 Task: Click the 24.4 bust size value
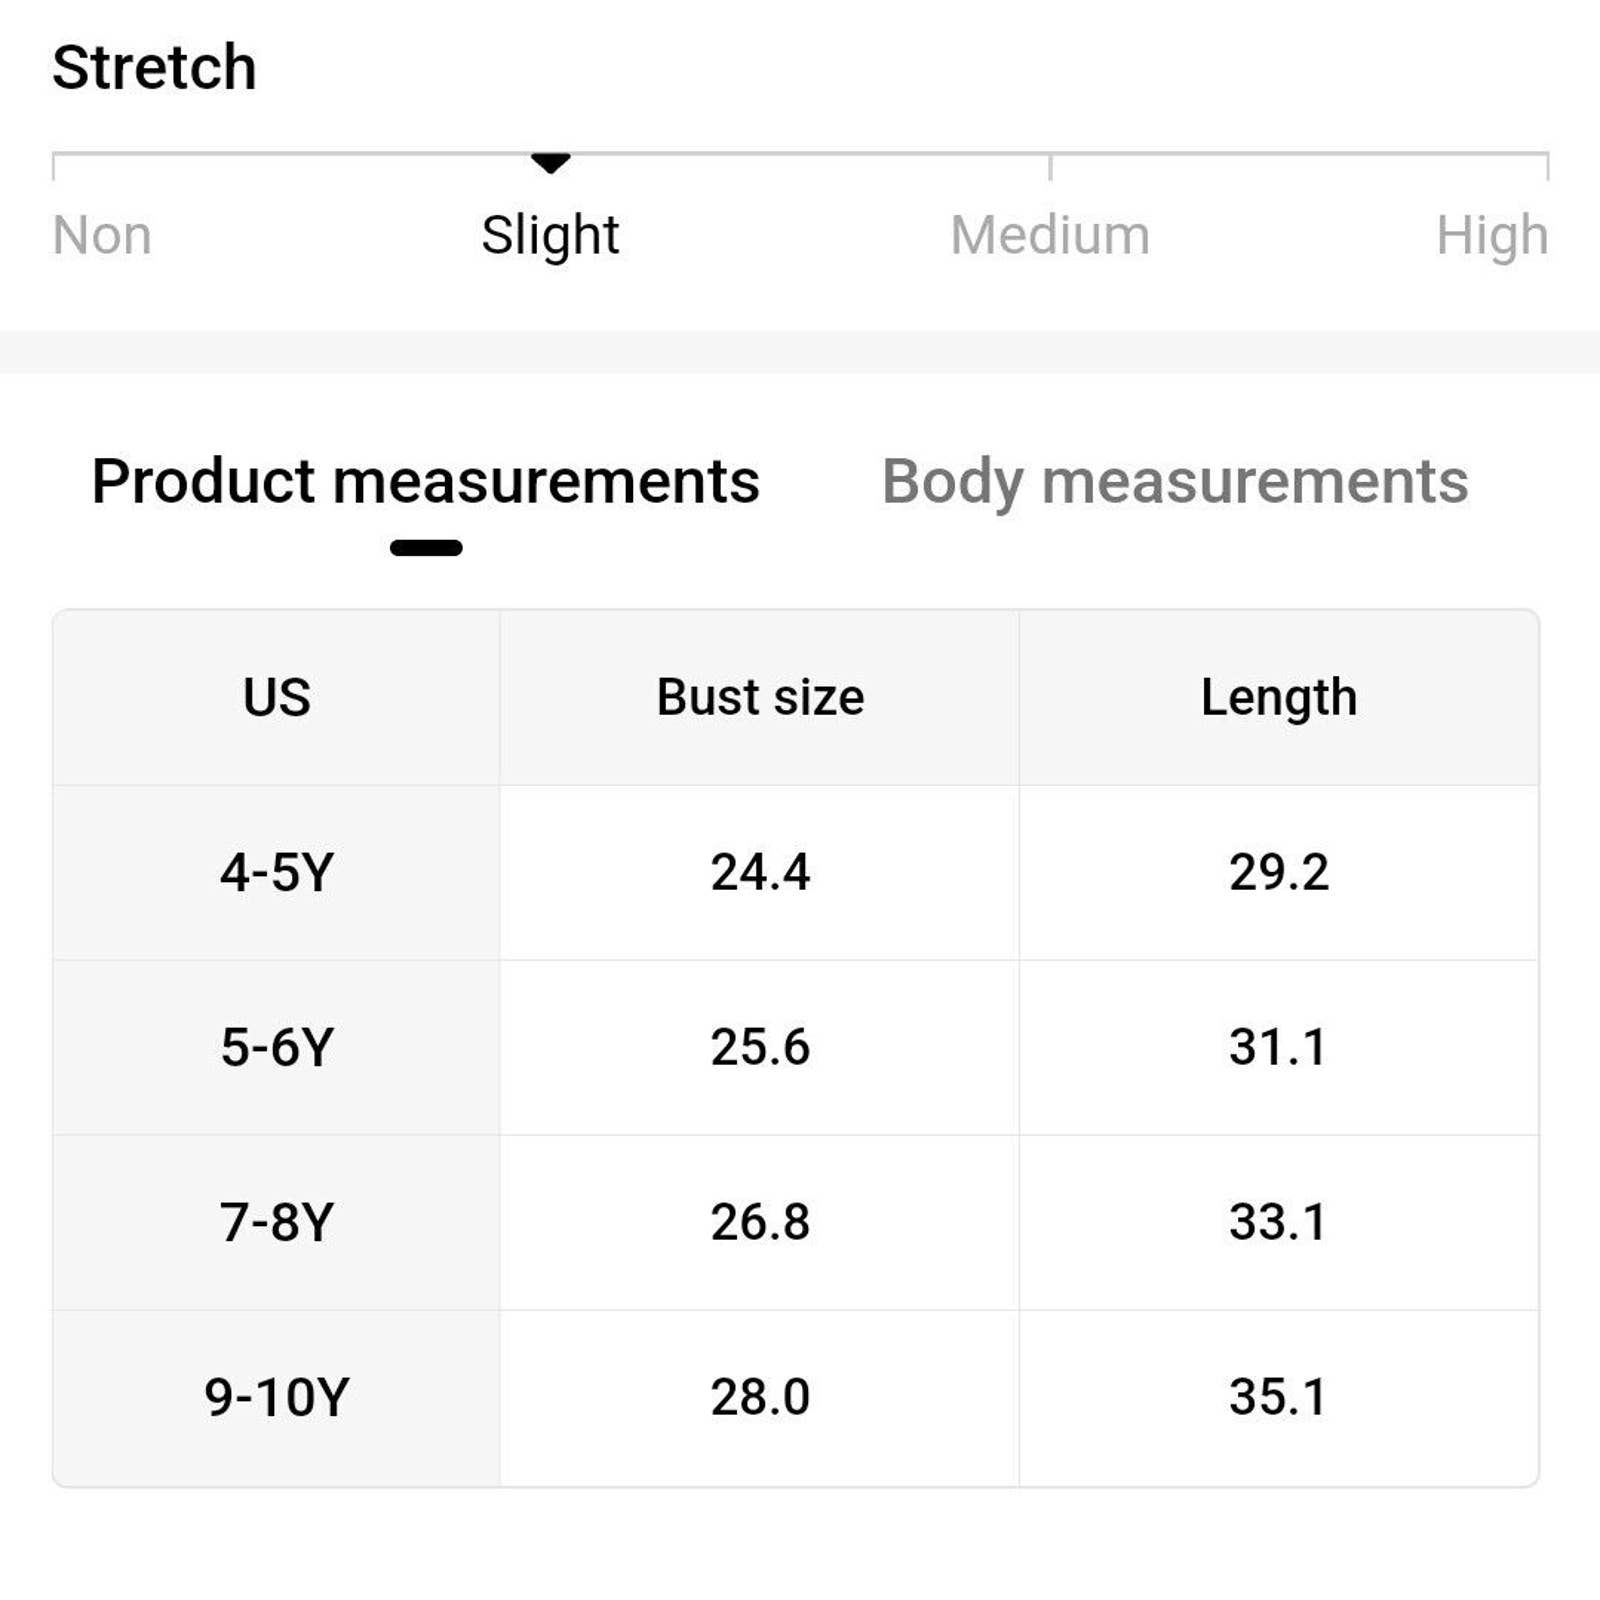point(760,872)
